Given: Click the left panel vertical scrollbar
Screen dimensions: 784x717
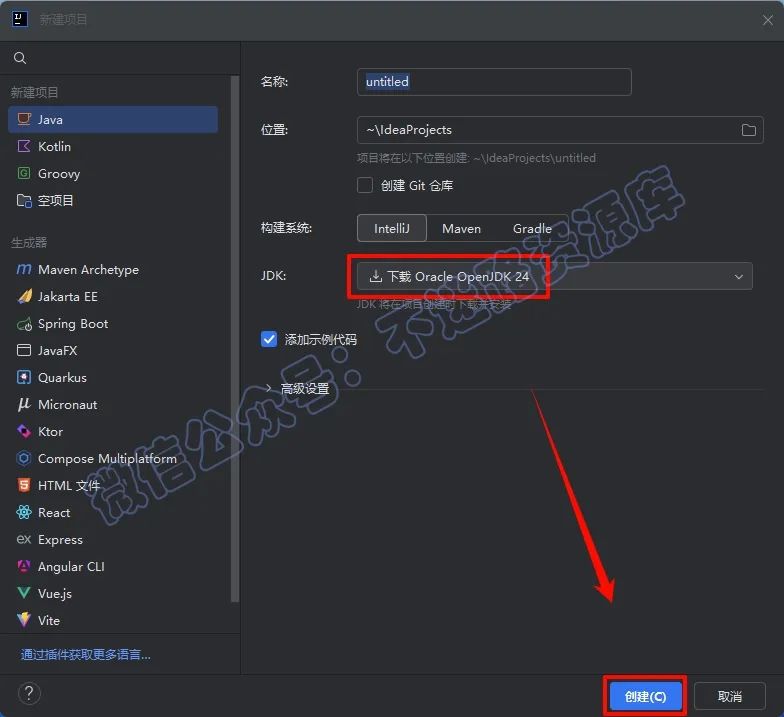Looking at the screenshot, I should click(234, 340).
